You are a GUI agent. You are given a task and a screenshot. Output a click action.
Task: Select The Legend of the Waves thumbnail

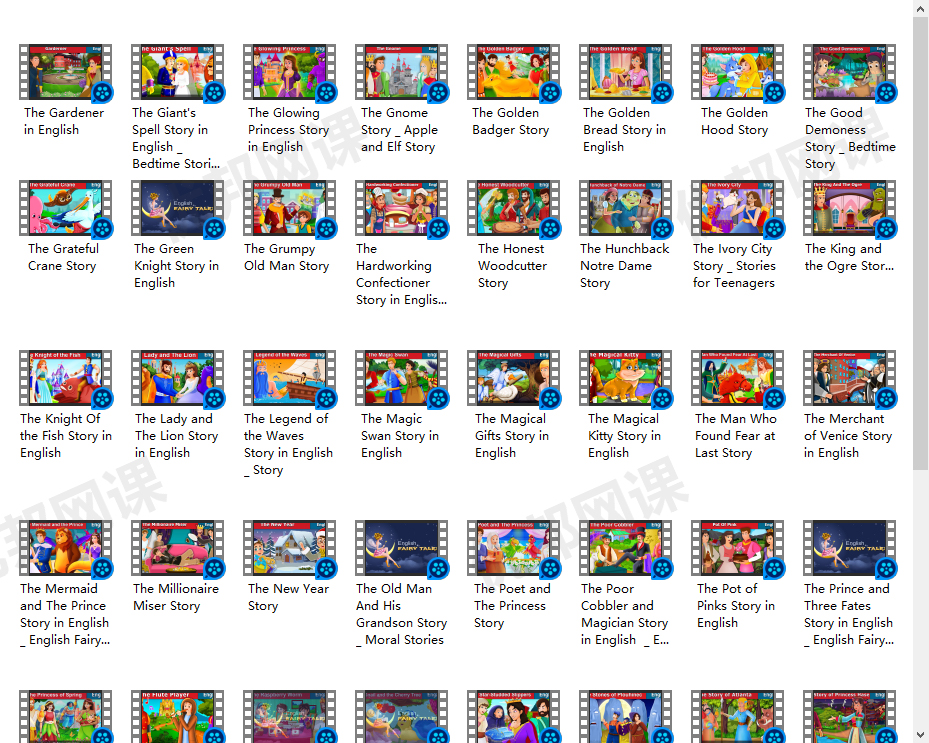click(289, 378)
